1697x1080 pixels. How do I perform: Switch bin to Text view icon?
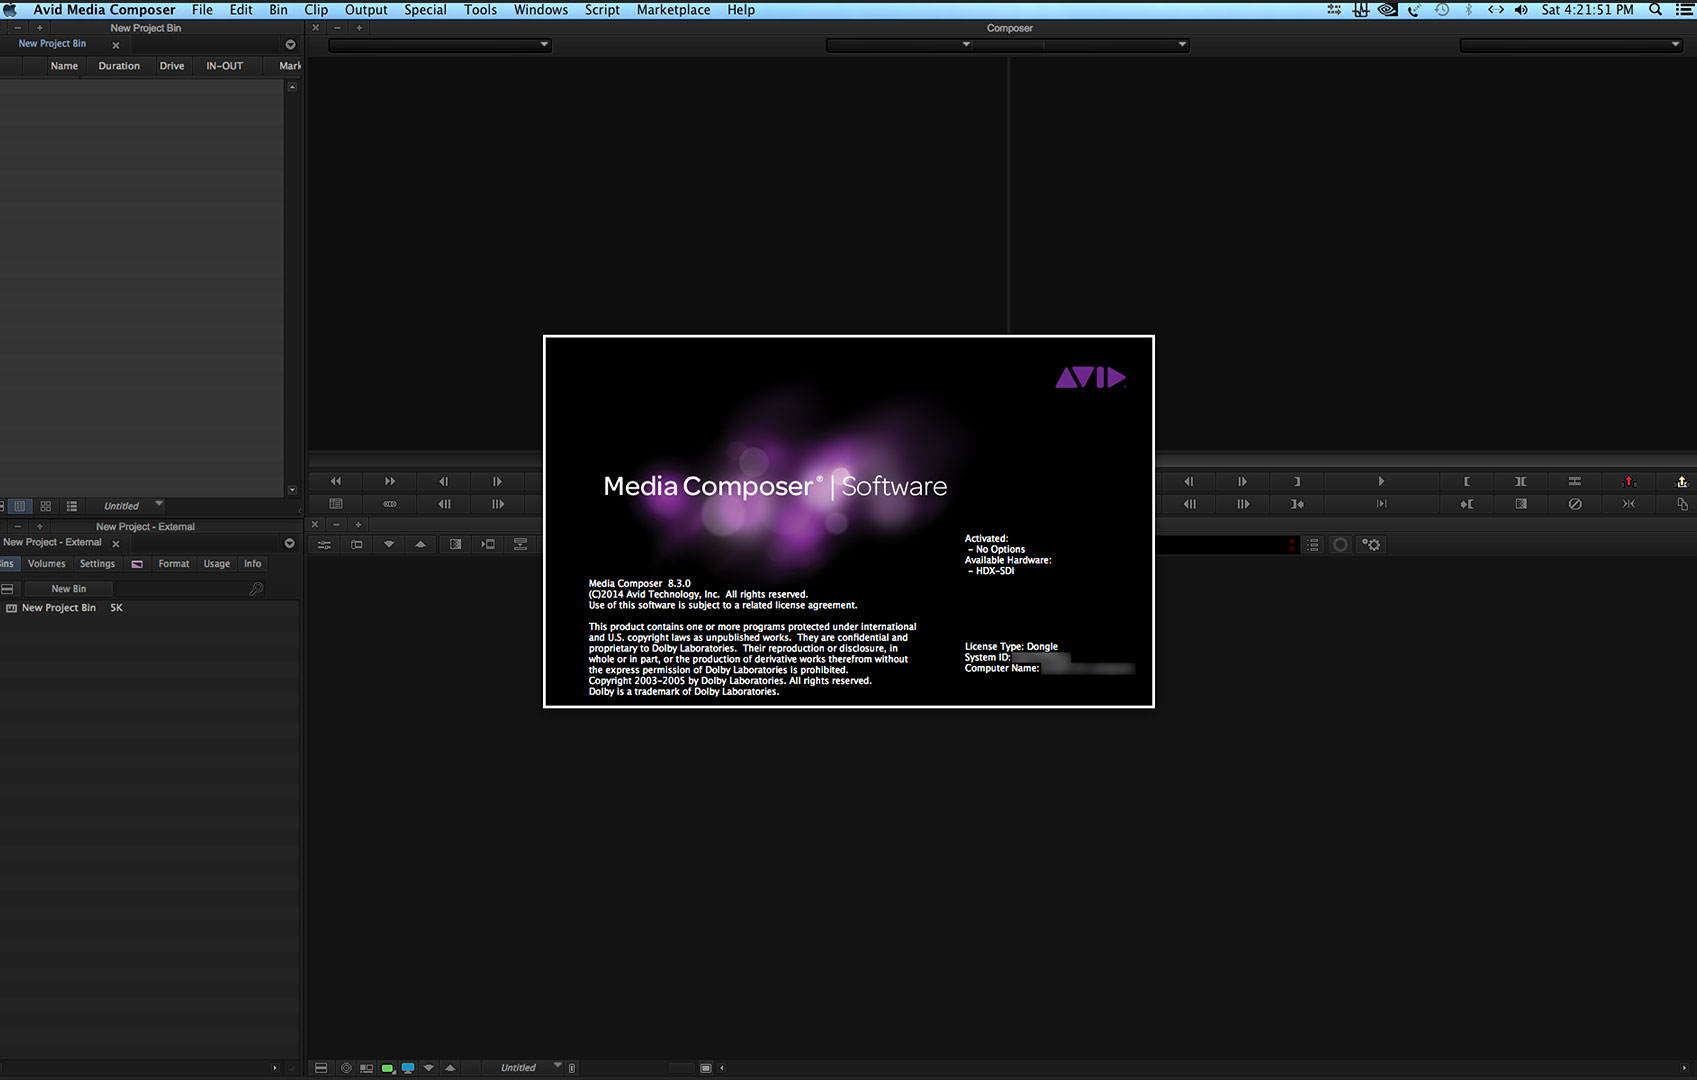tap(19, 506)
